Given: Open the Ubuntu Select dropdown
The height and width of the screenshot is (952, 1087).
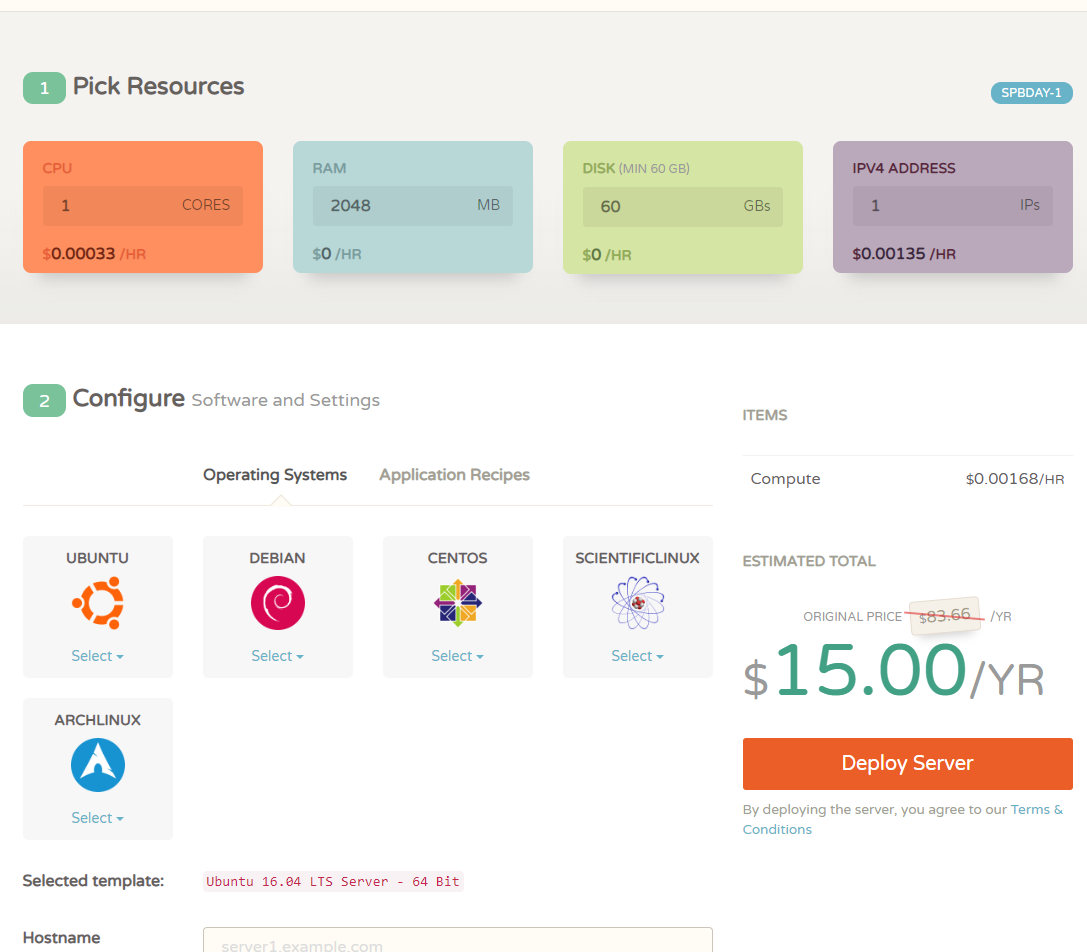Looking at the screenshot, I should click(x=97, y=656).
